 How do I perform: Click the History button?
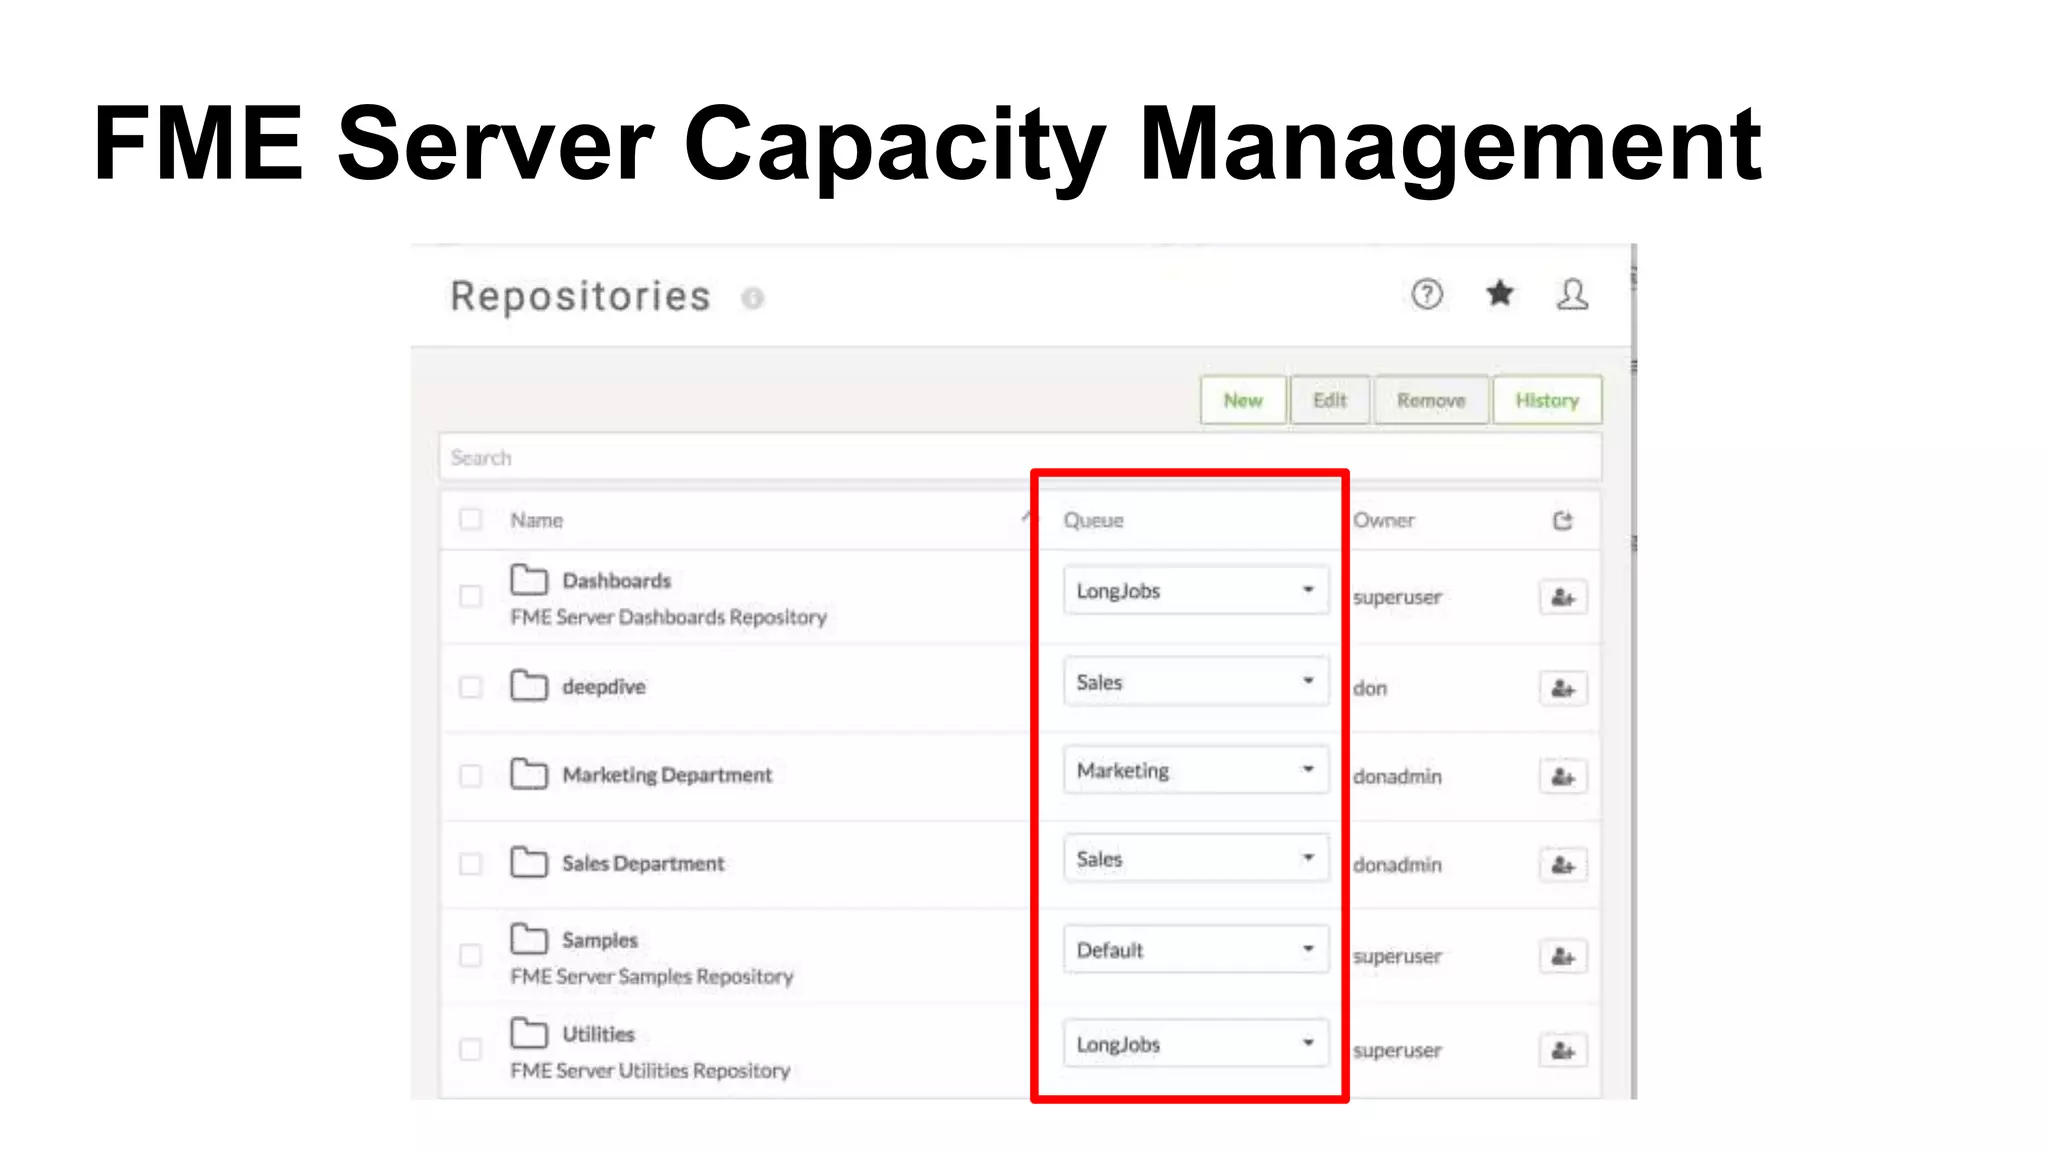click(x=1547, y=400)
